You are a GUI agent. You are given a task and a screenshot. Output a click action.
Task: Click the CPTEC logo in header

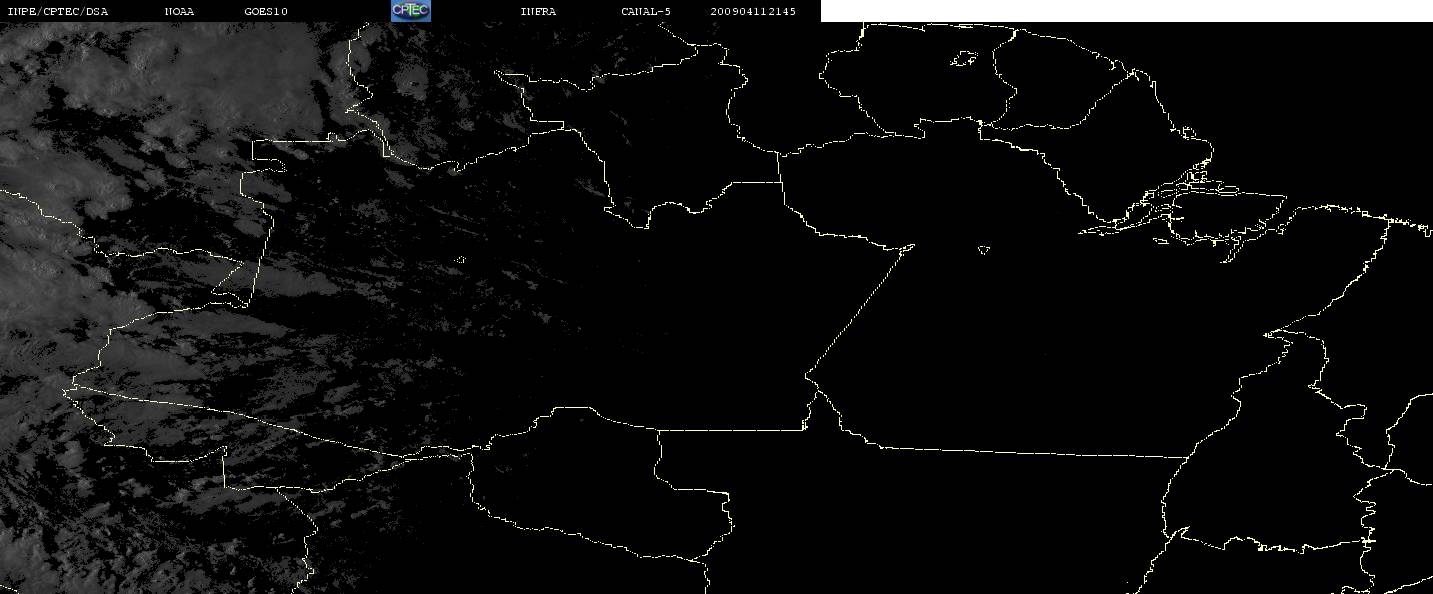coord(410,11)
